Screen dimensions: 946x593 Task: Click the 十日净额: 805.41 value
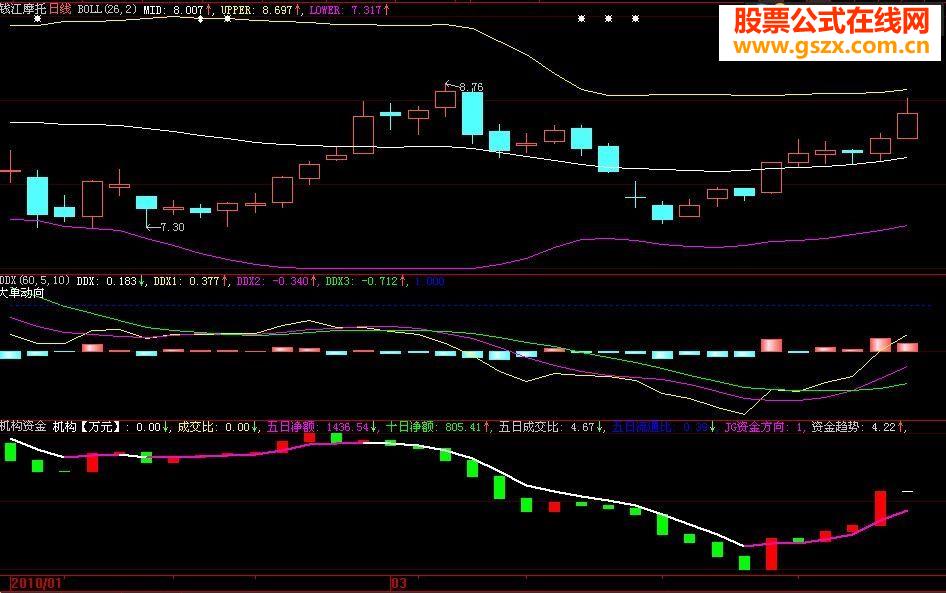coord(438,427)
